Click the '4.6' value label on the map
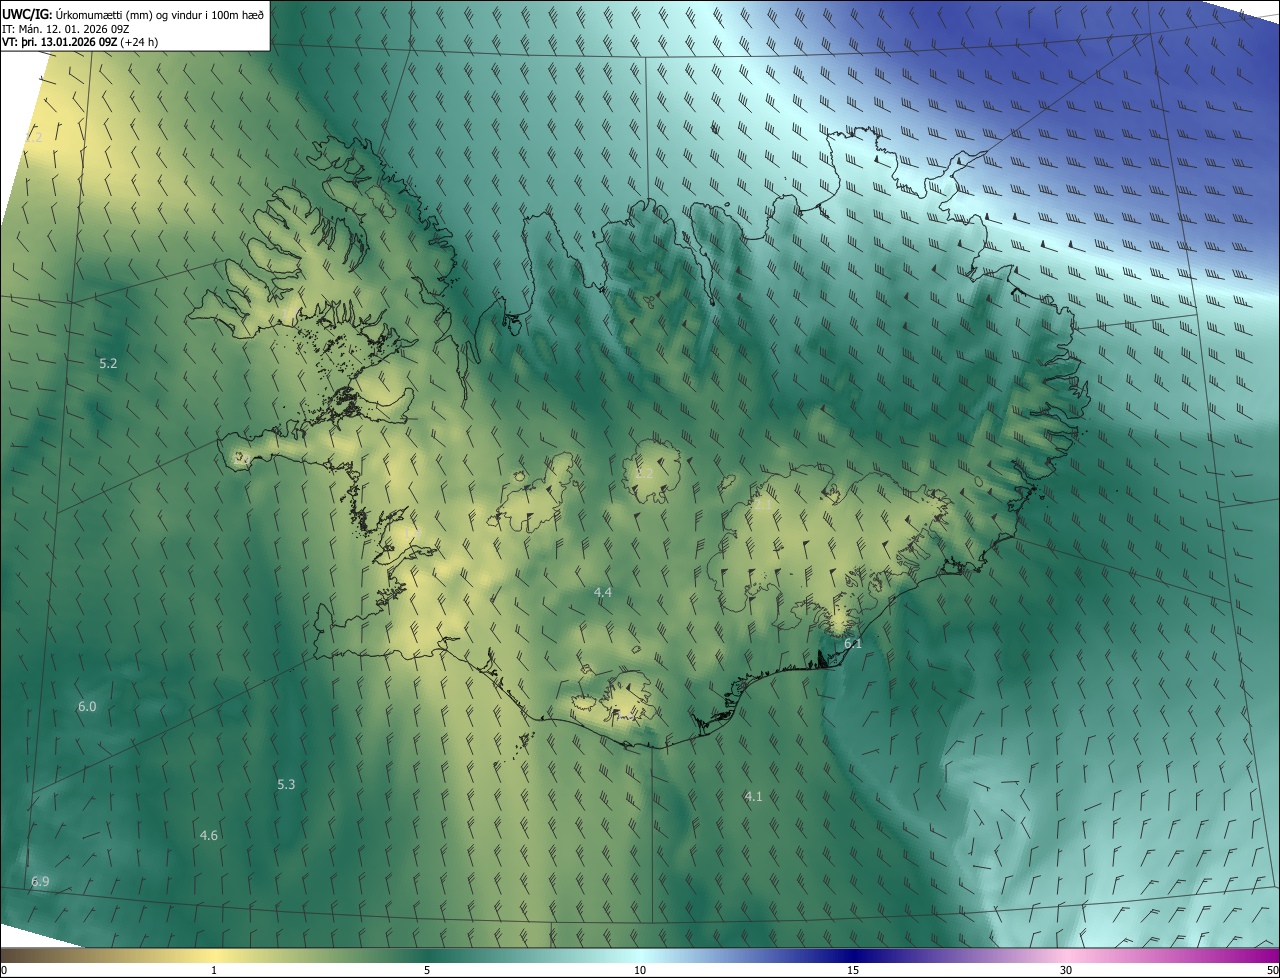 [x=209, y=835]
